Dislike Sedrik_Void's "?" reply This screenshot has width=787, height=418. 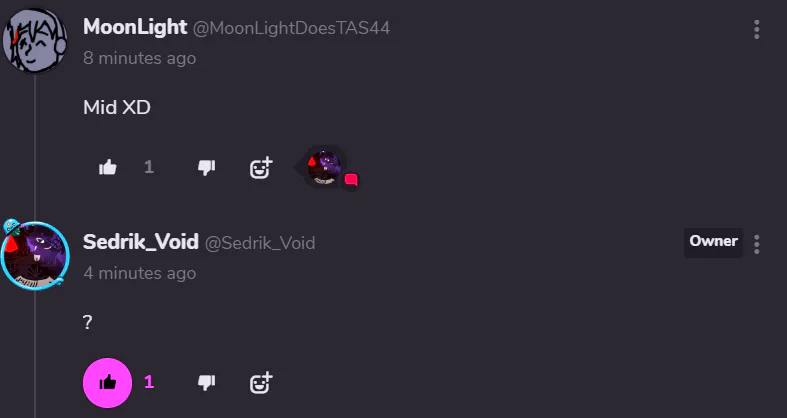pyautogui.click(x=206, y=383)
